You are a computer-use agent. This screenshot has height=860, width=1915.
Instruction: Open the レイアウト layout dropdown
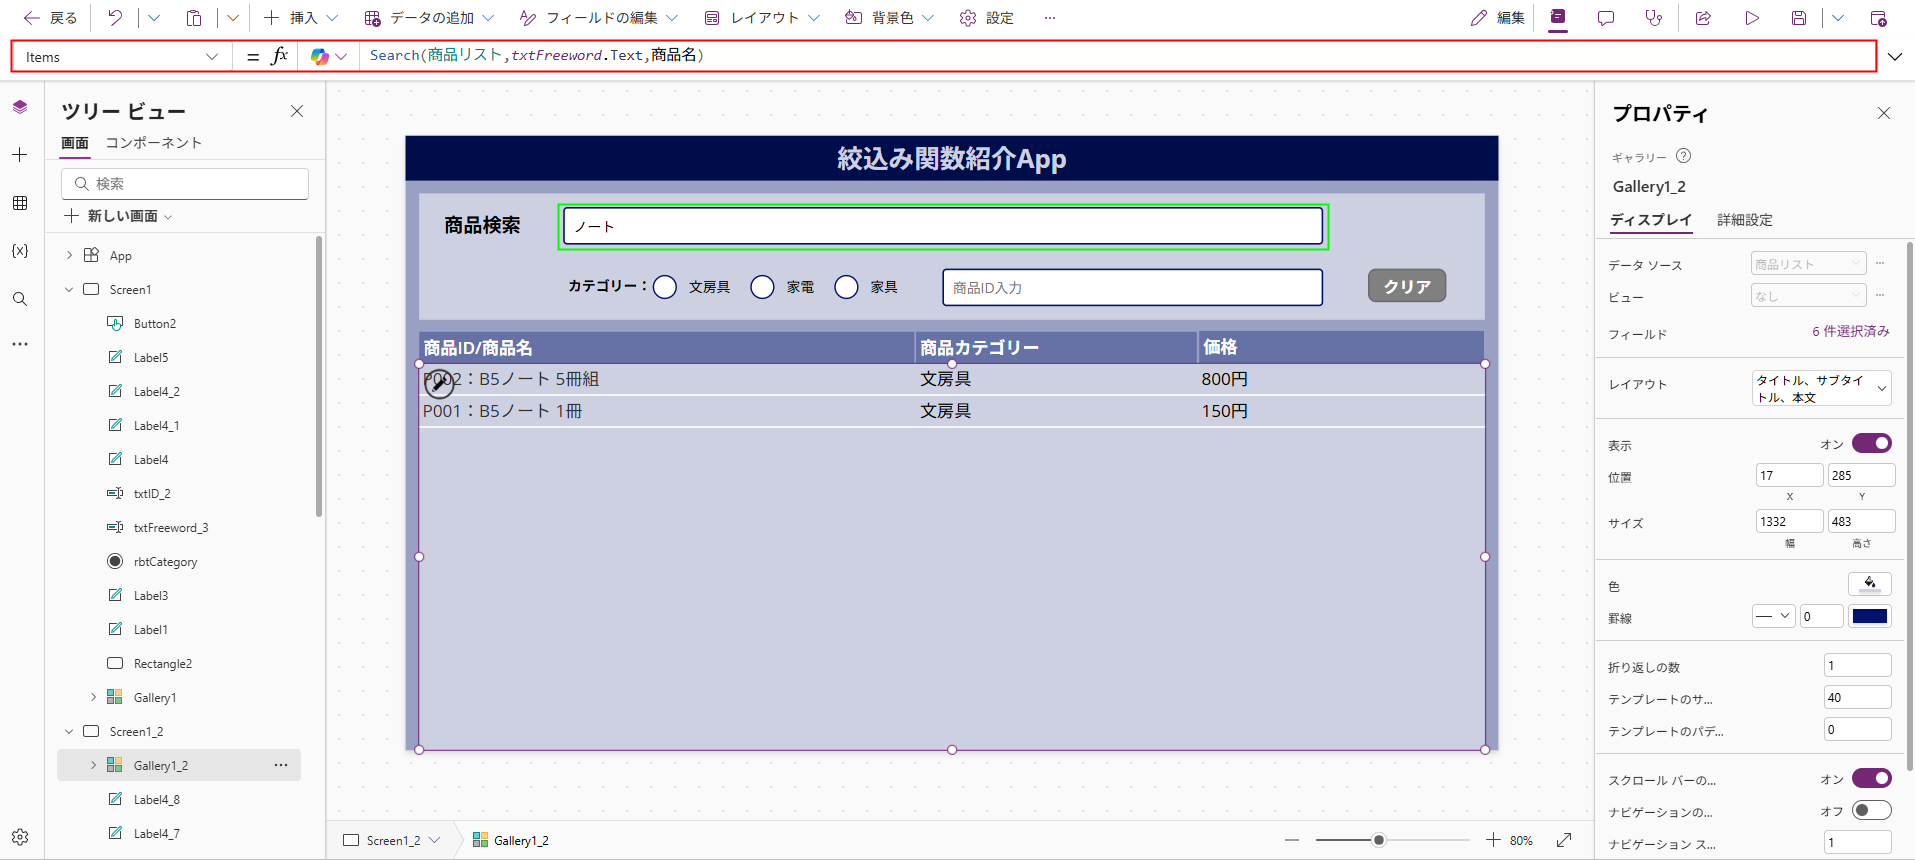click(x=1820, y=388)
